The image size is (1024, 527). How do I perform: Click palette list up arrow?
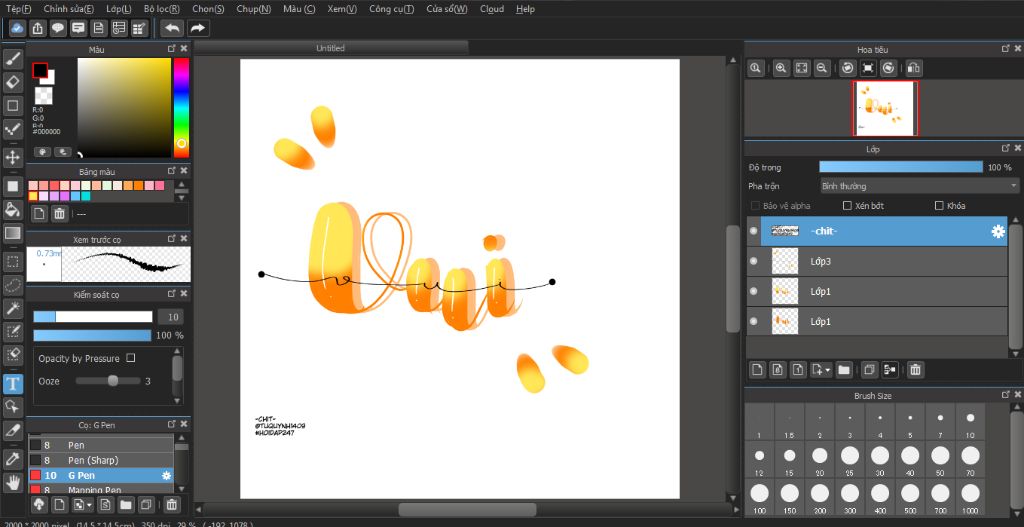coord(182,184)
